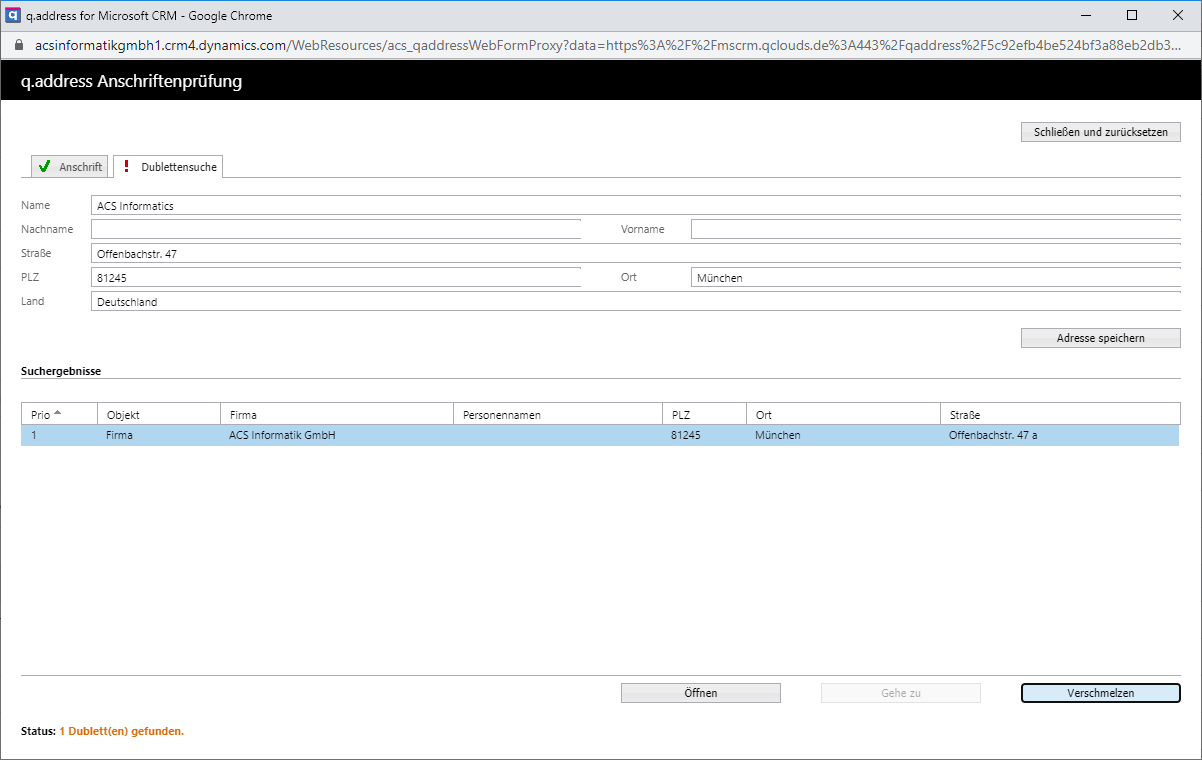This screenshot has height=760, width=1202.
Task: Sort results by PLZ column header
Action: tap(704, 414)
